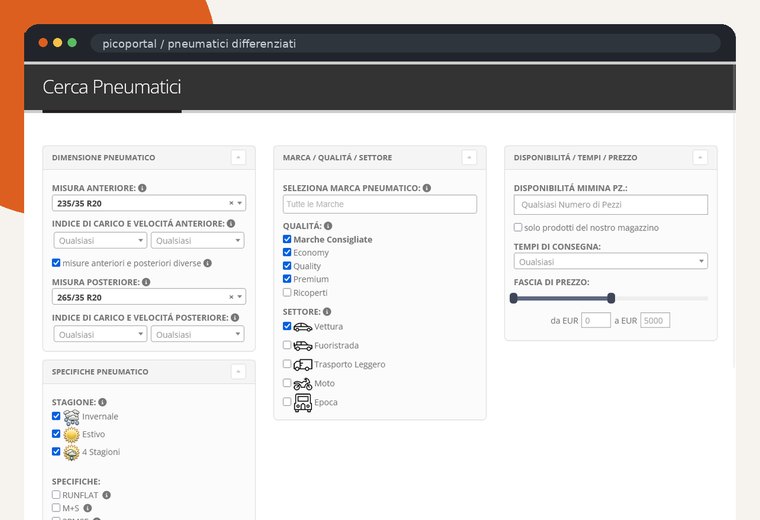Click the Fuoristrada off-road vehicle icon
This screenshot has width=760, height=520.
[302, 346]
